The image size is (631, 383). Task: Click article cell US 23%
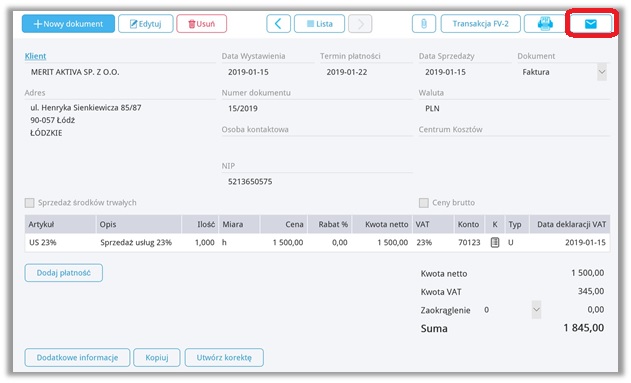43,243
